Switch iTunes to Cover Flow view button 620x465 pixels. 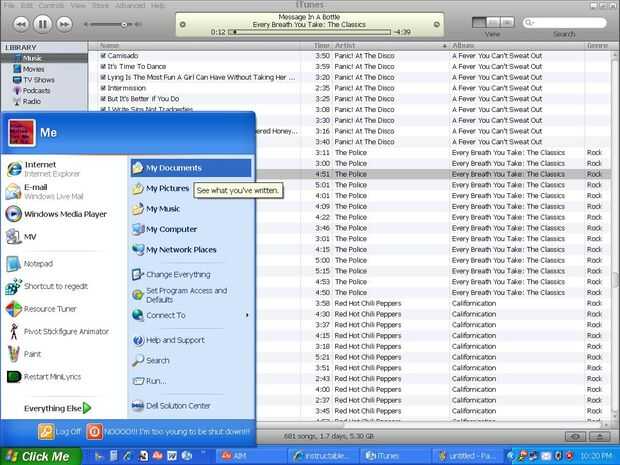point(507,23)
